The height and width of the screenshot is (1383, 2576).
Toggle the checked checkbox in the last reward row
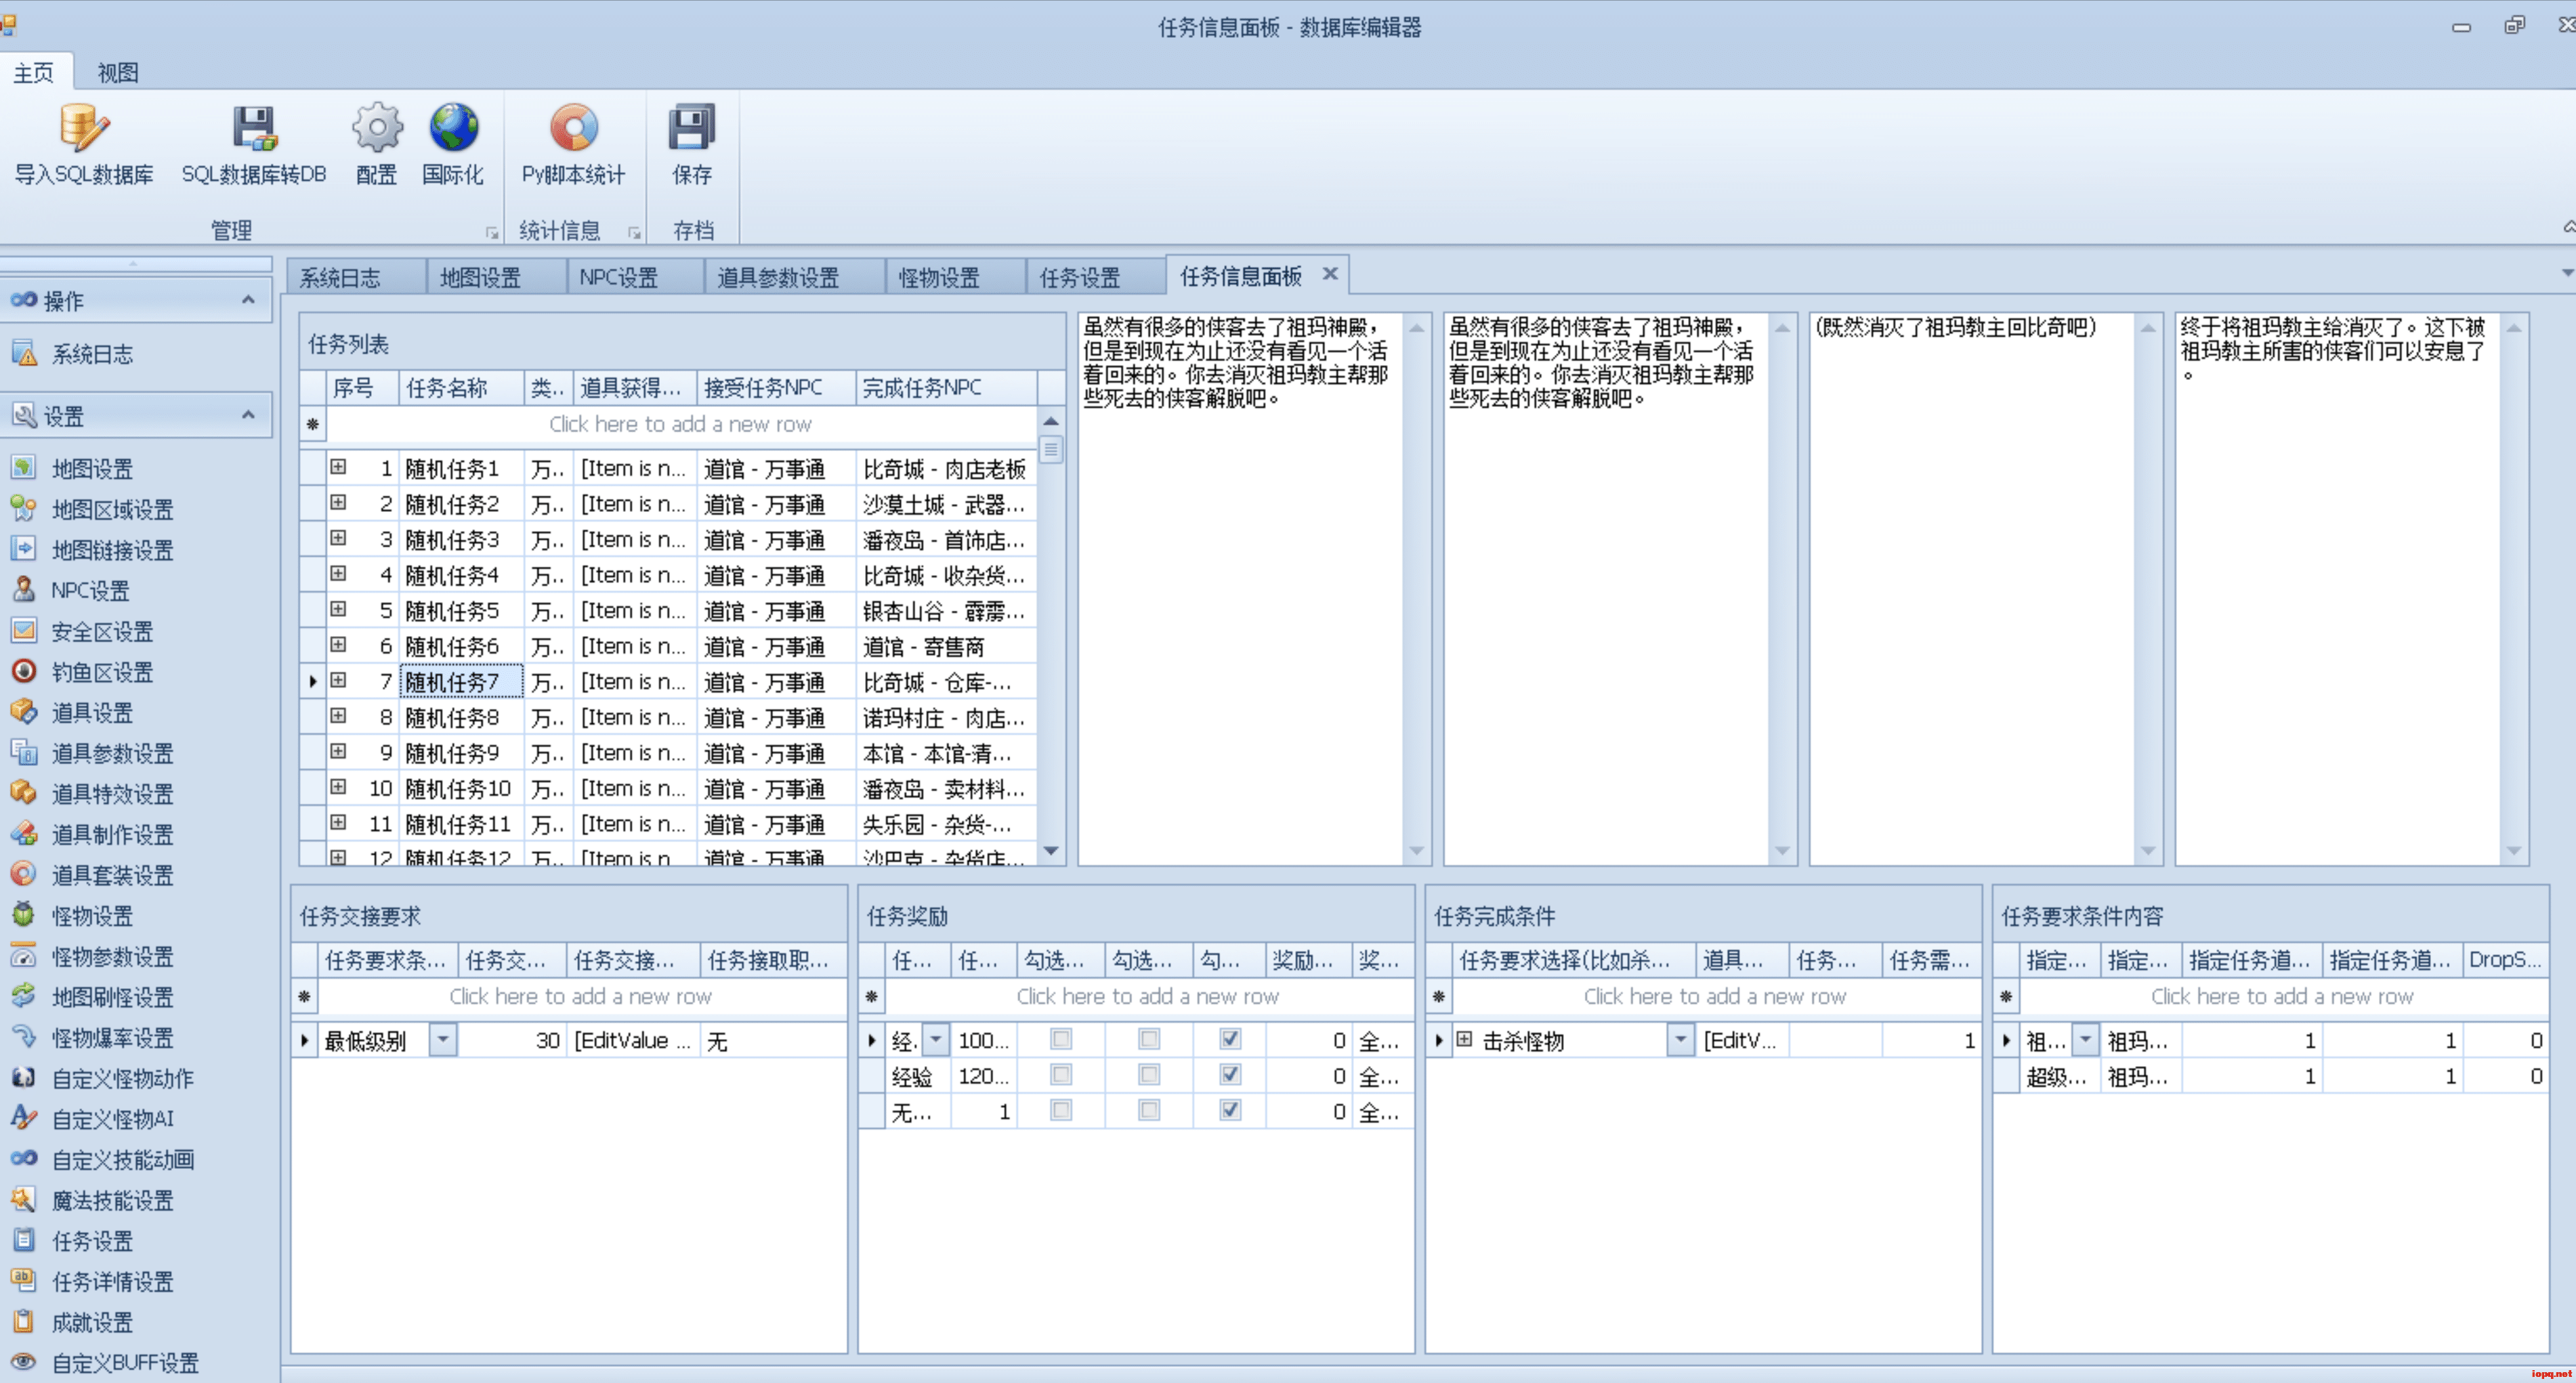(1230, 1110)
